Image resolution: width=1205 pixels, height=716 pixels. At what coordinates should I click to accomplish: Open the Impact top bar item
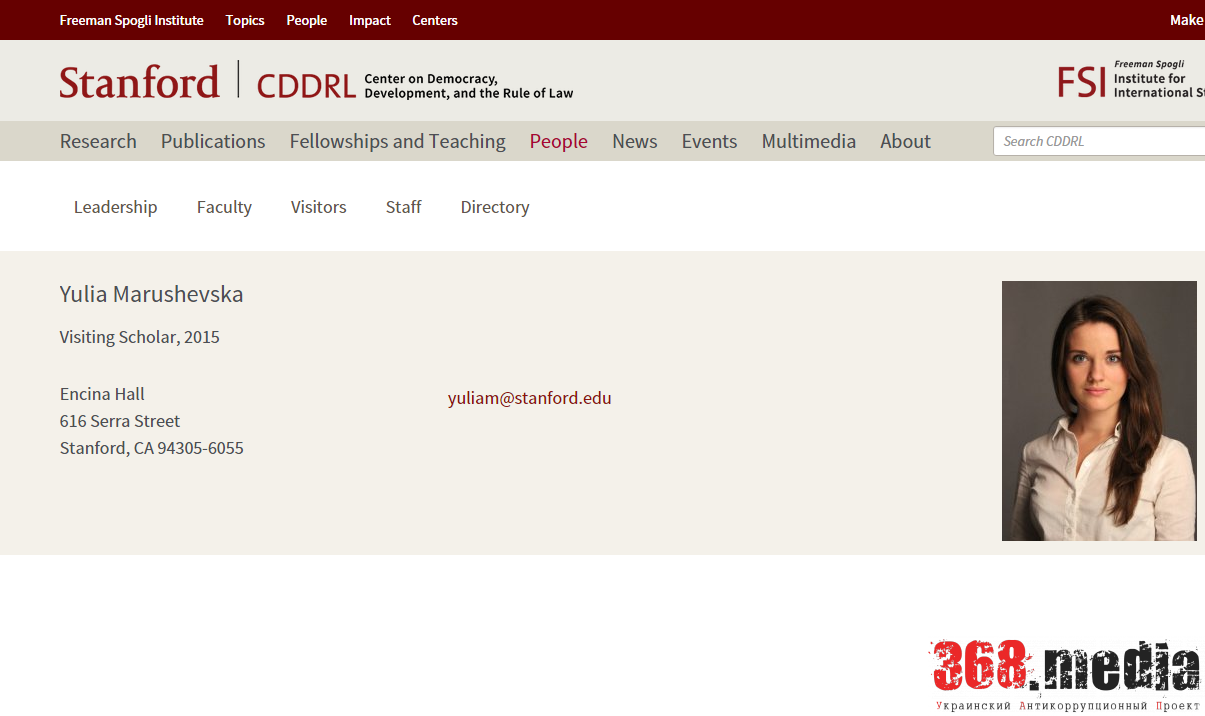tap(369, 20)
